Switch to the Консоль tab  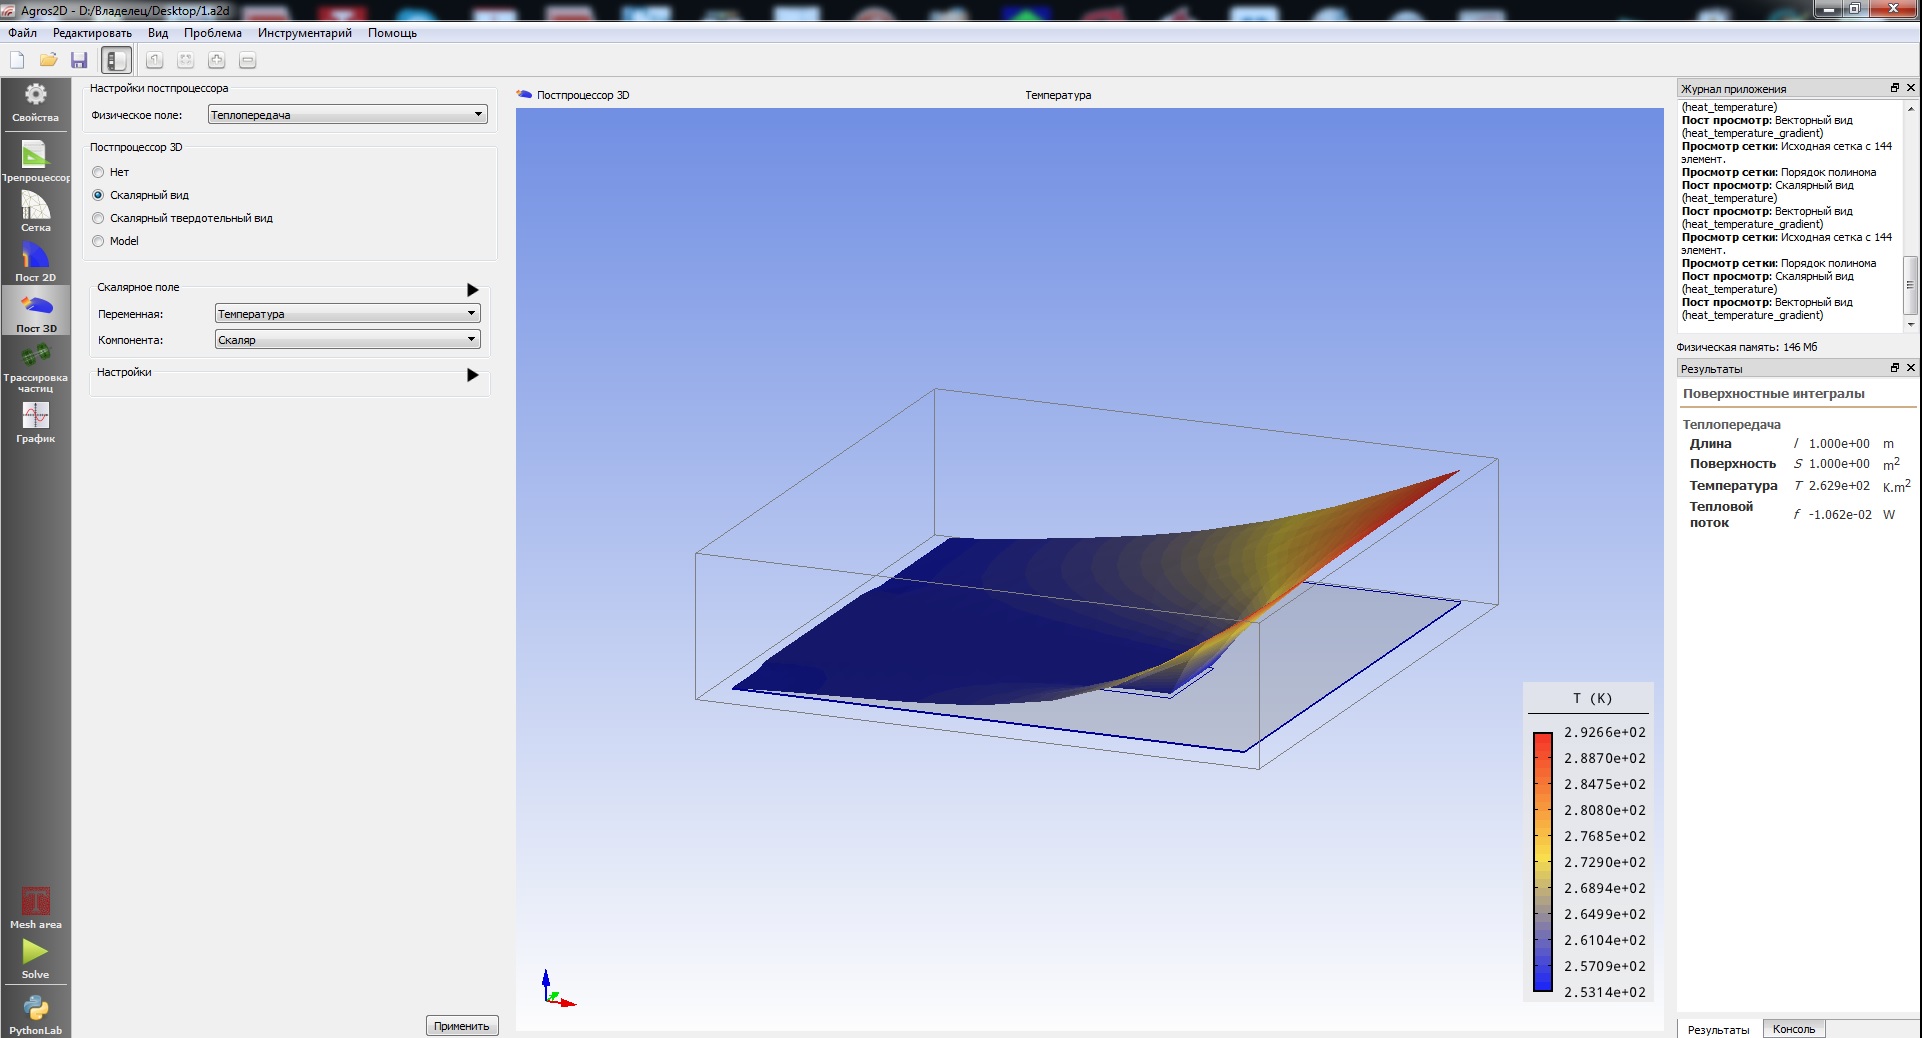1793,1029
